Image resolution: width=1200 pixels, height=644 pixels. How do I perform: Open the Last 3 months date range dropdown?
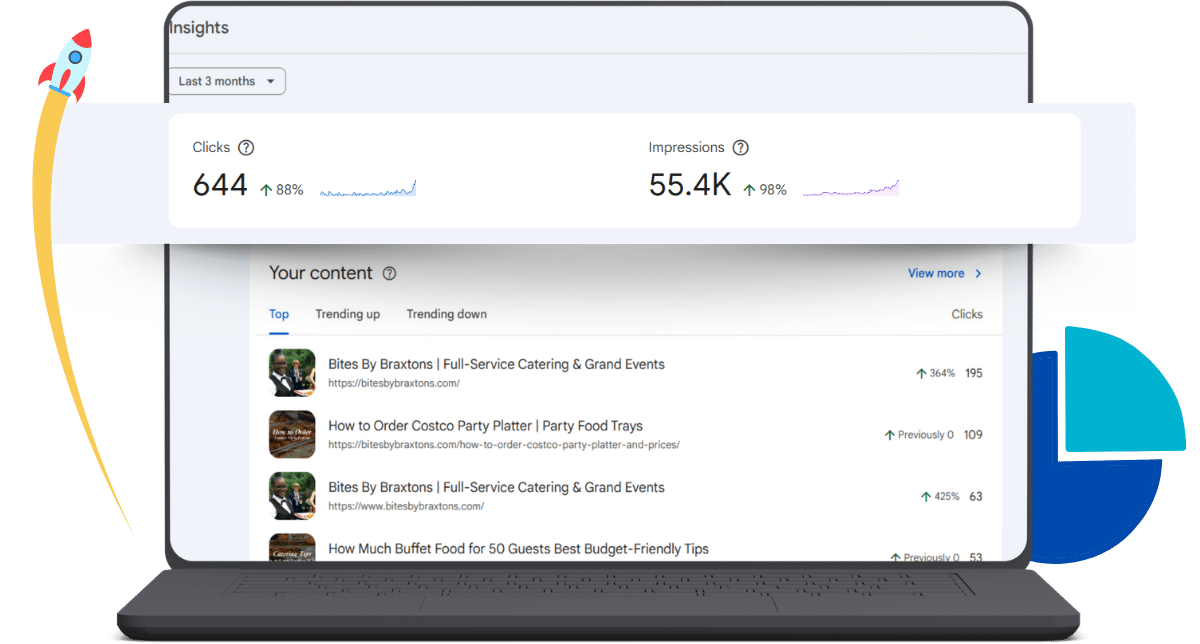tap(227, 81)
